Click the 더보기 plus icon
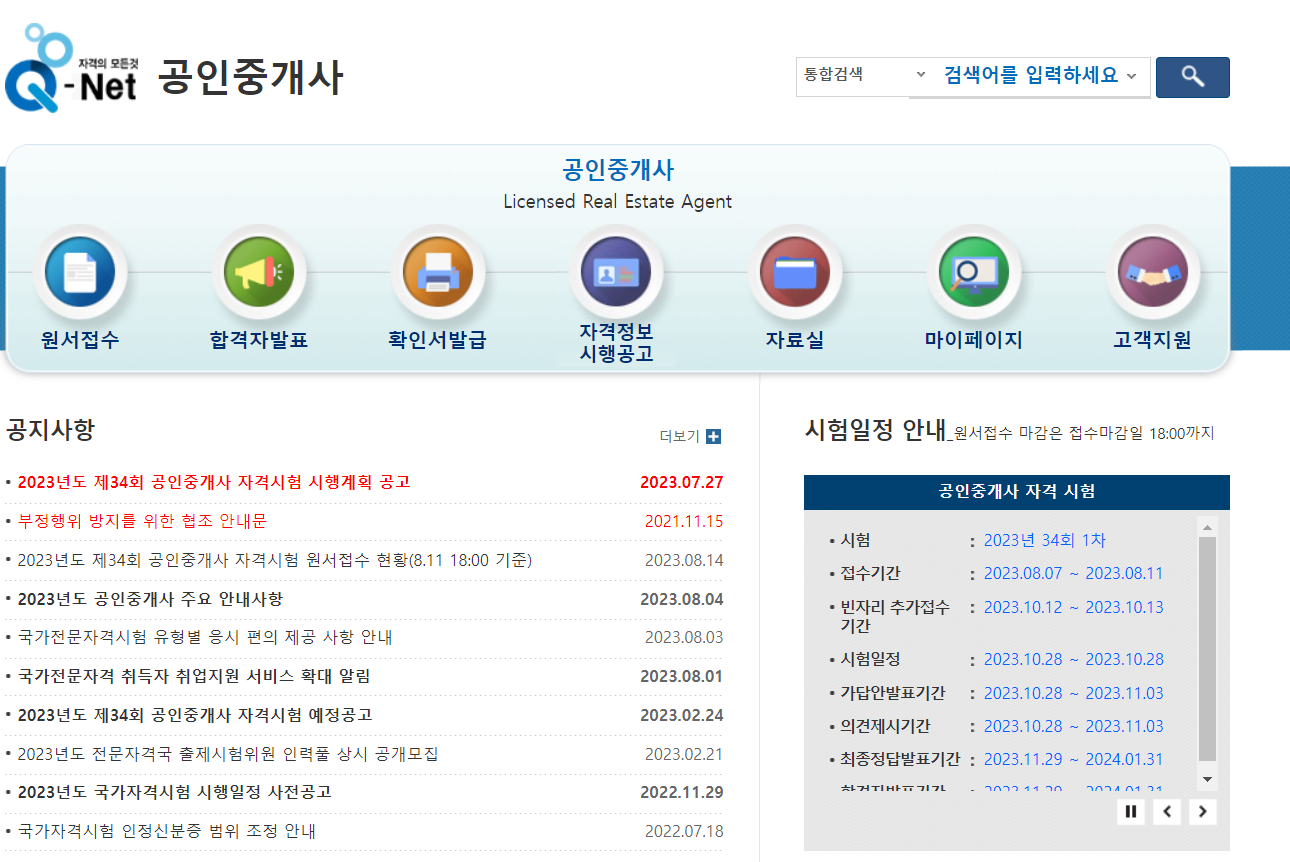Screen dimensions: 1290x862 point(713,436)
